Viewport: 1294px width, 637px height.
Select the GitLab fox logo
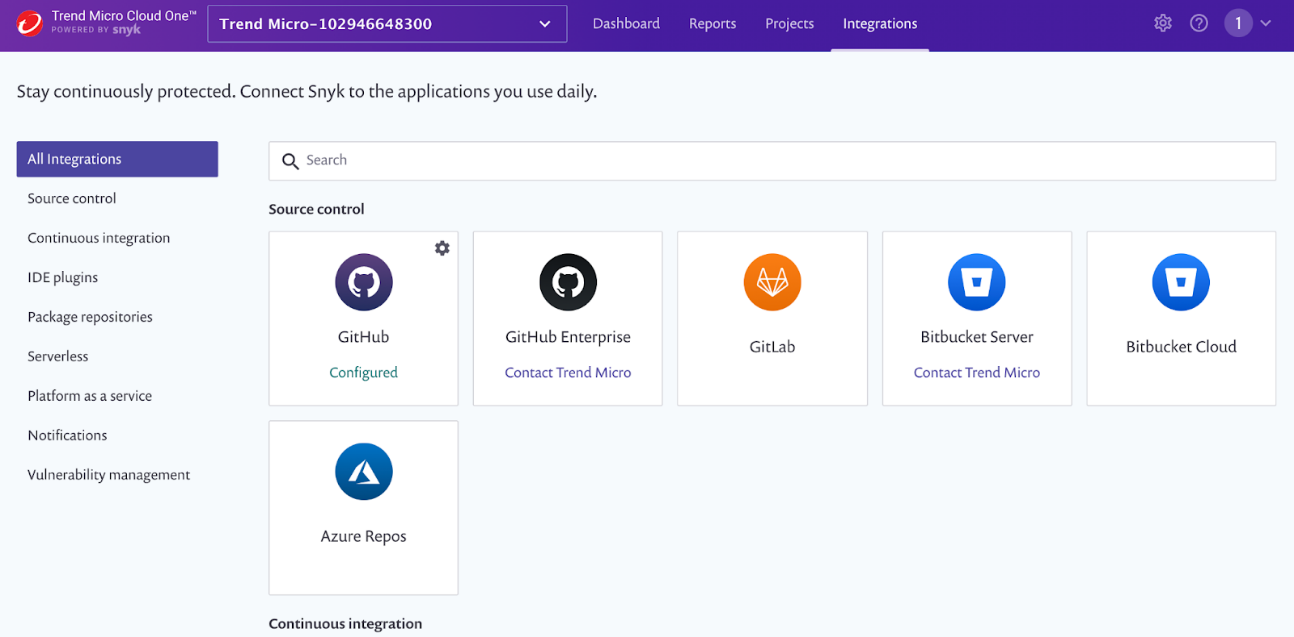coord(772,282)
